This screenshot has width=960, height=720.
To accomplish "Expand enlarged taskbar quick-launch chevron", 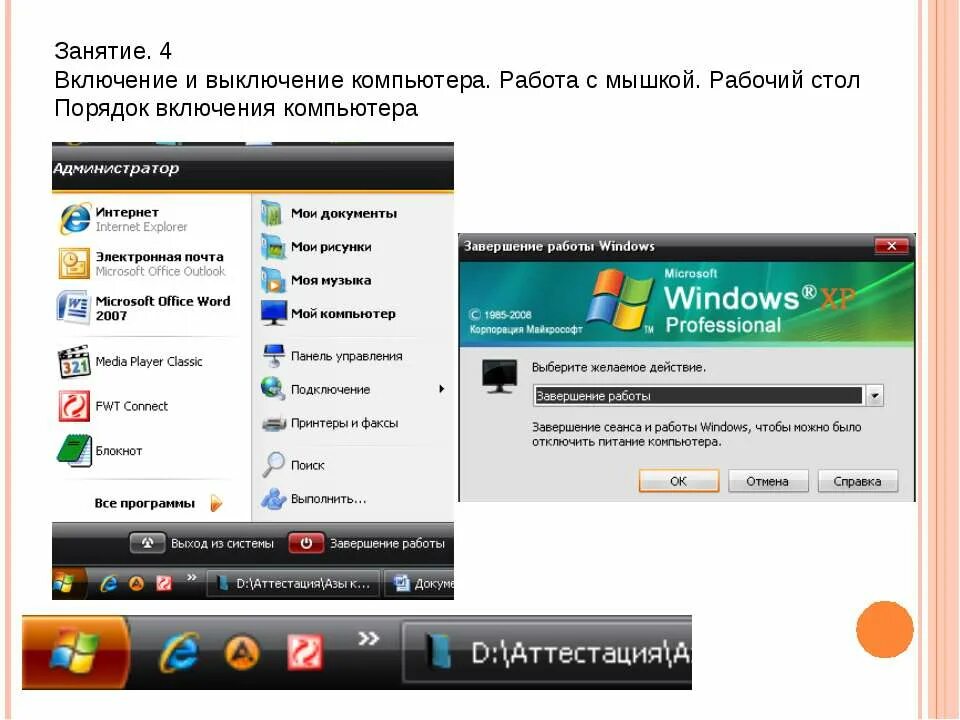I will (x=369, y=639).
